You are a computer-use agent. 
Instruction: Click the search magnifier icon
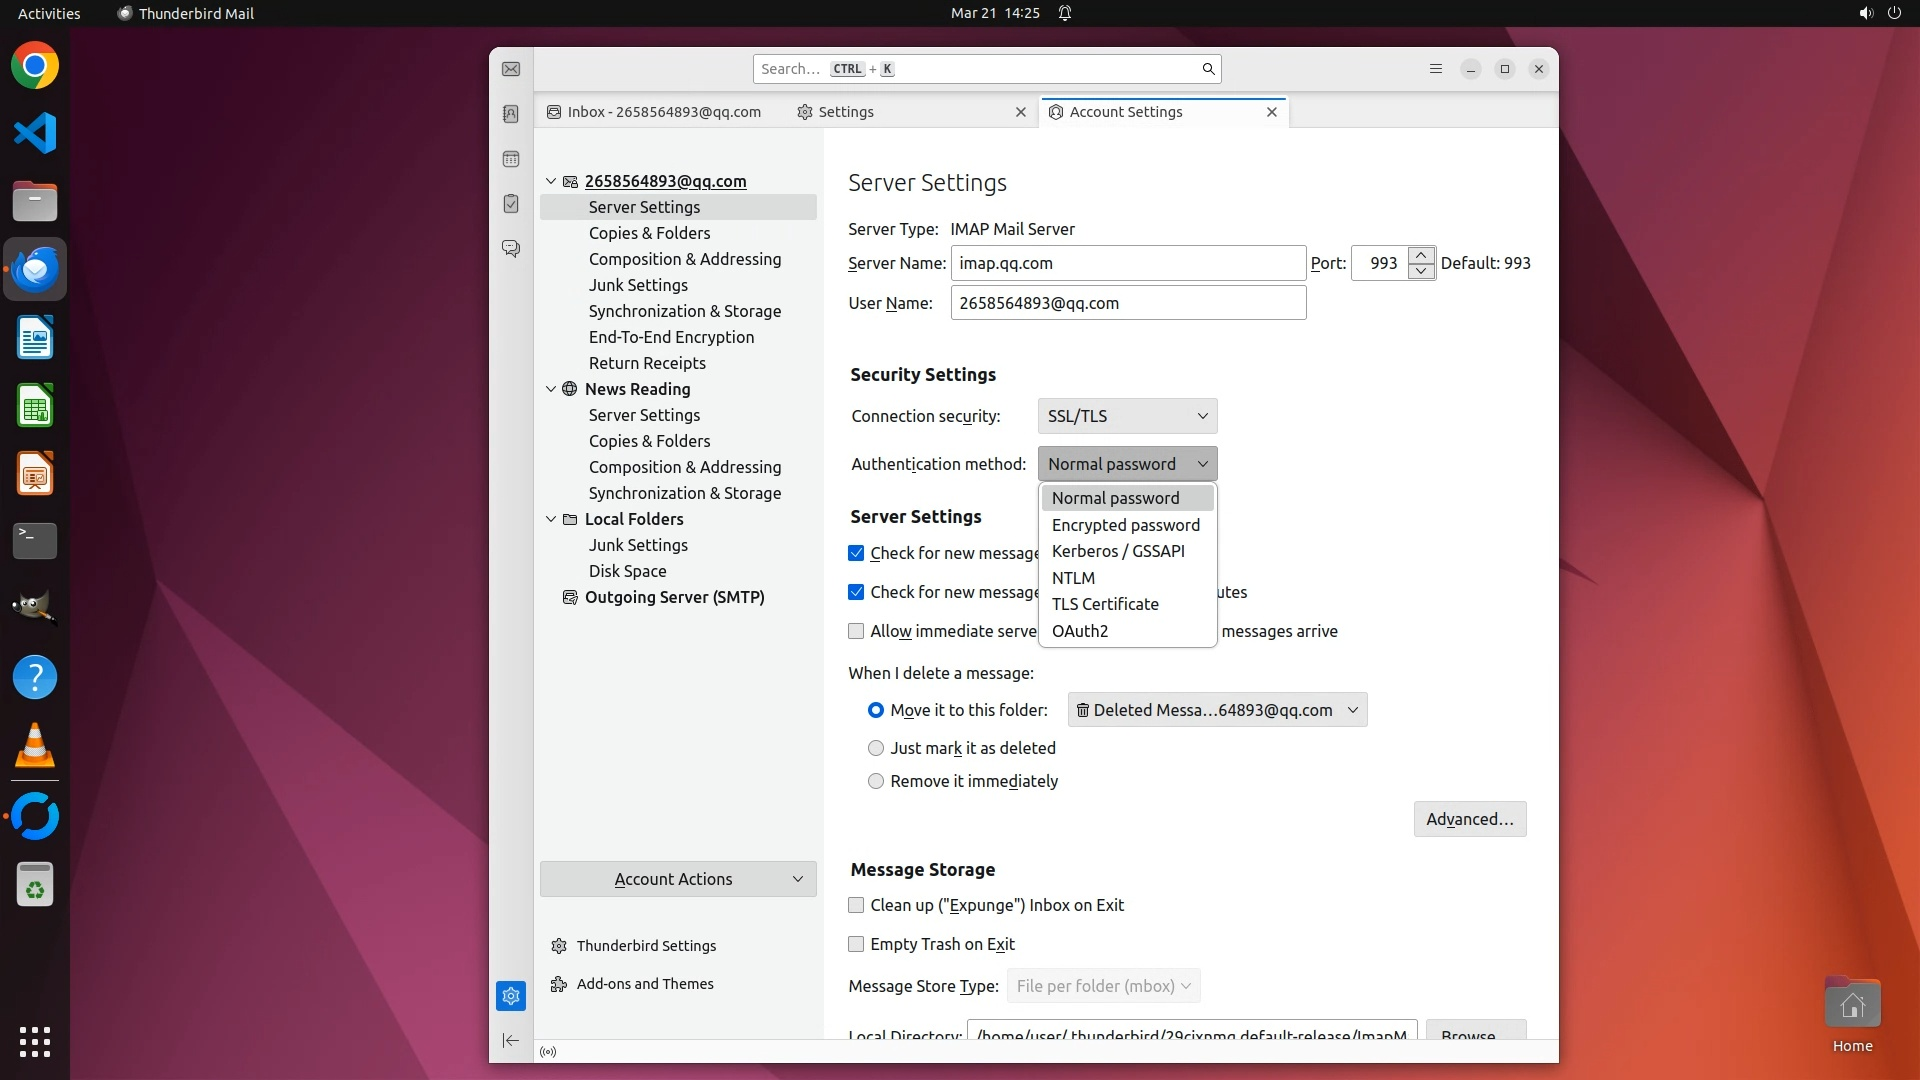coord(1208,69)
